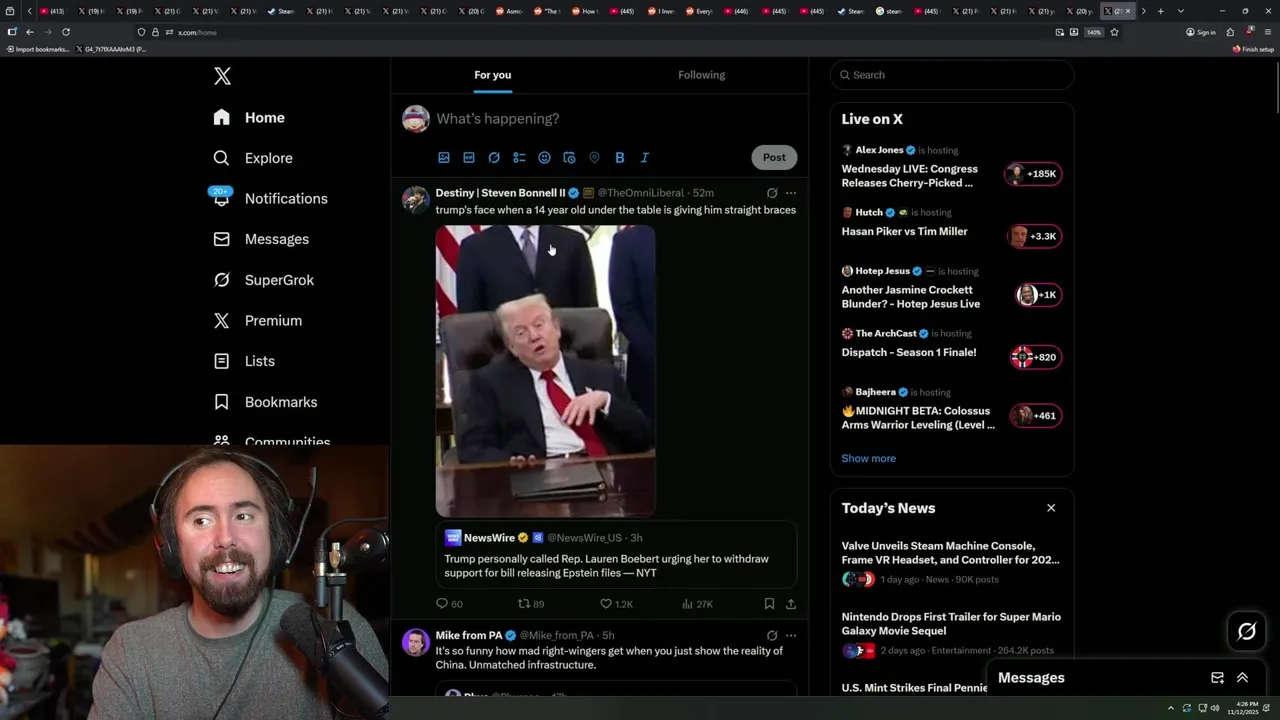Open the more menu on Mike from PA's post
The image size is (1280, 720).
[x=791, y=635]
